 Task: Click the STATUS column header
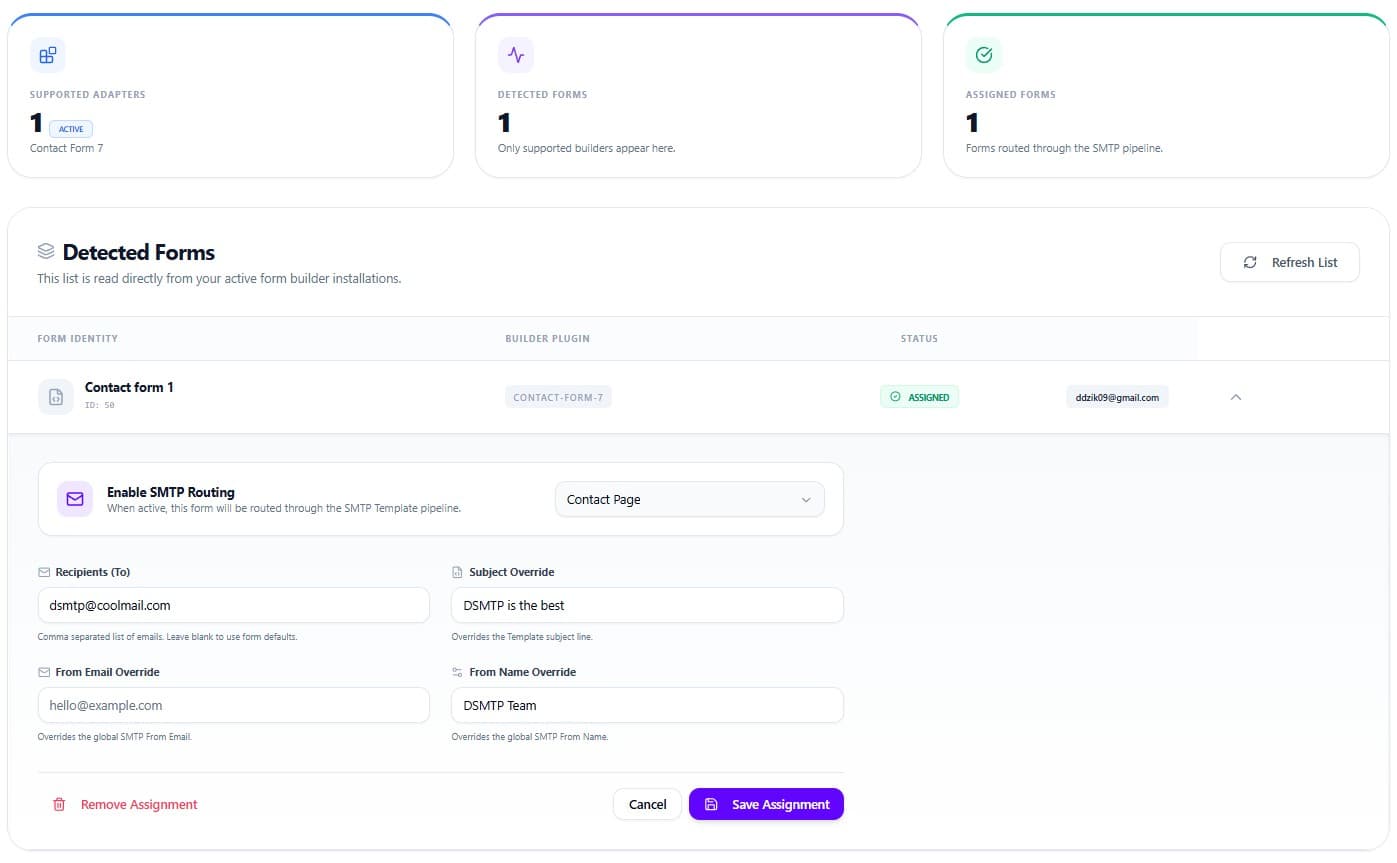click(919, 338)
